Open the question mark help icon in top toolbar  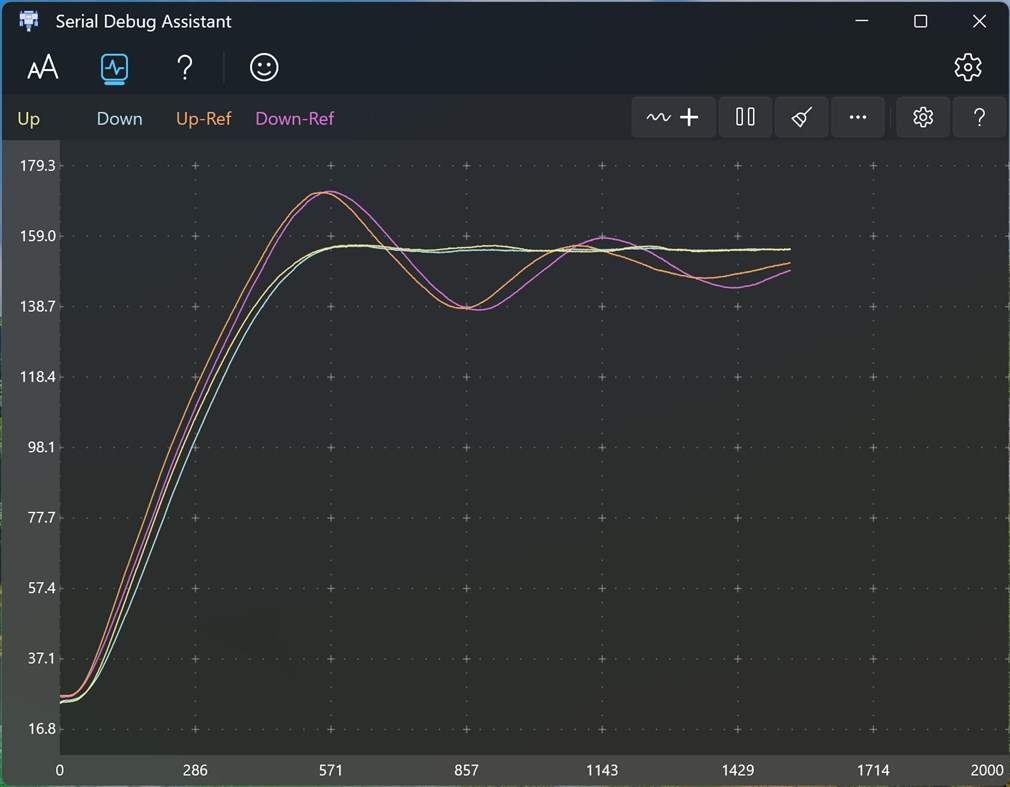[185, 67]
